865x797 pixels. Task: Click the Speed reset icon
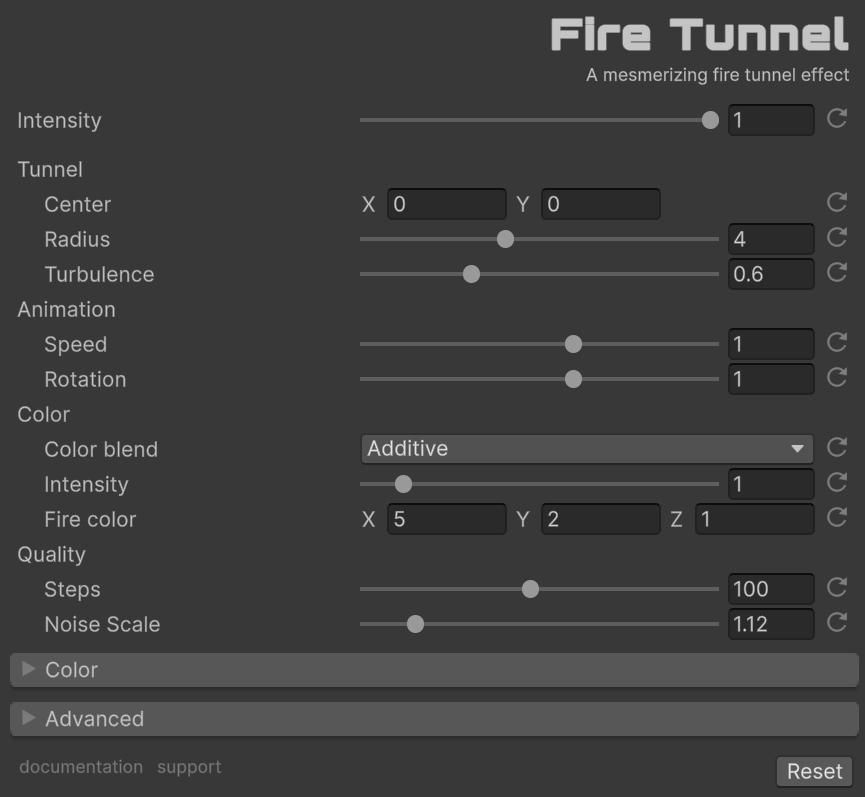click(x=837, y=343)
